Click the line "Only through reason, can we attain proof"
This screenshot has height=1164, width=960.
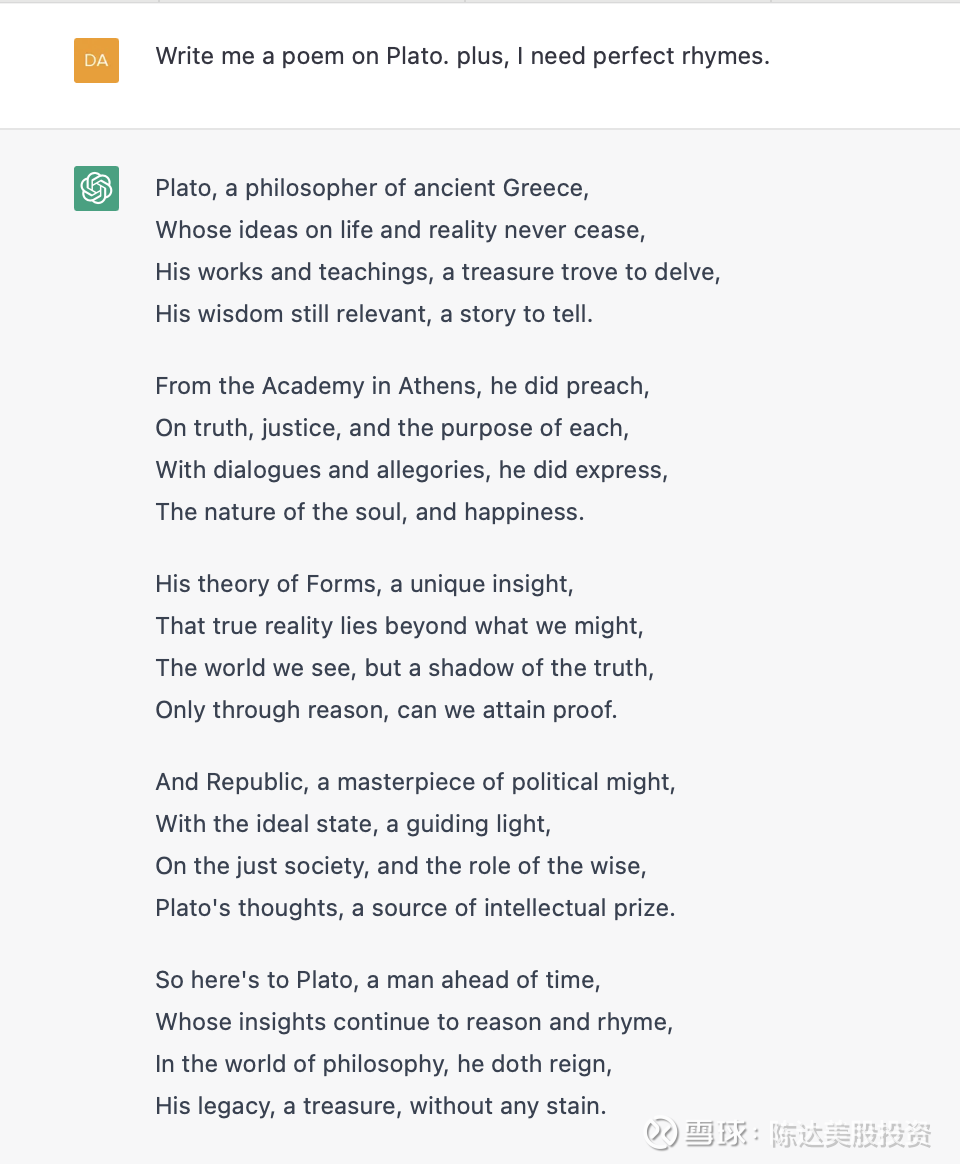pyautogui.click(x=386, y=710)
